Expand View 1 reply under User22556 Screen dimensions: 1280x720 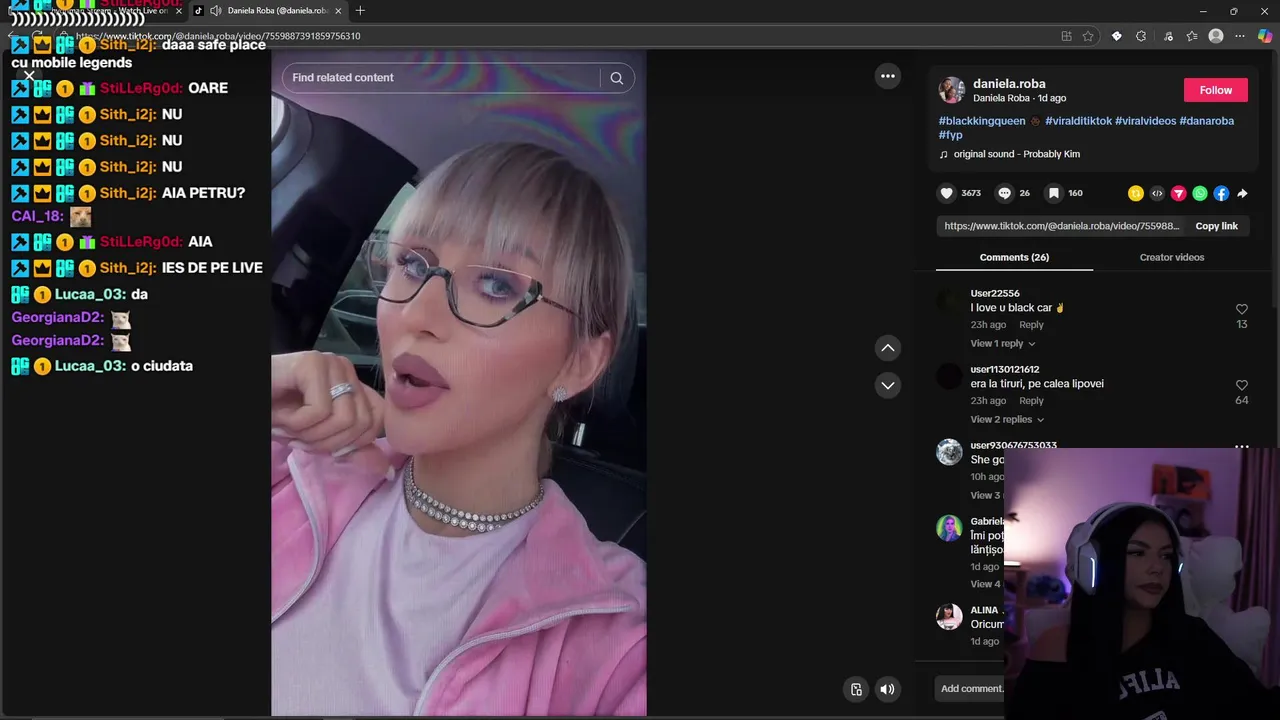(x=1003, y=343)
